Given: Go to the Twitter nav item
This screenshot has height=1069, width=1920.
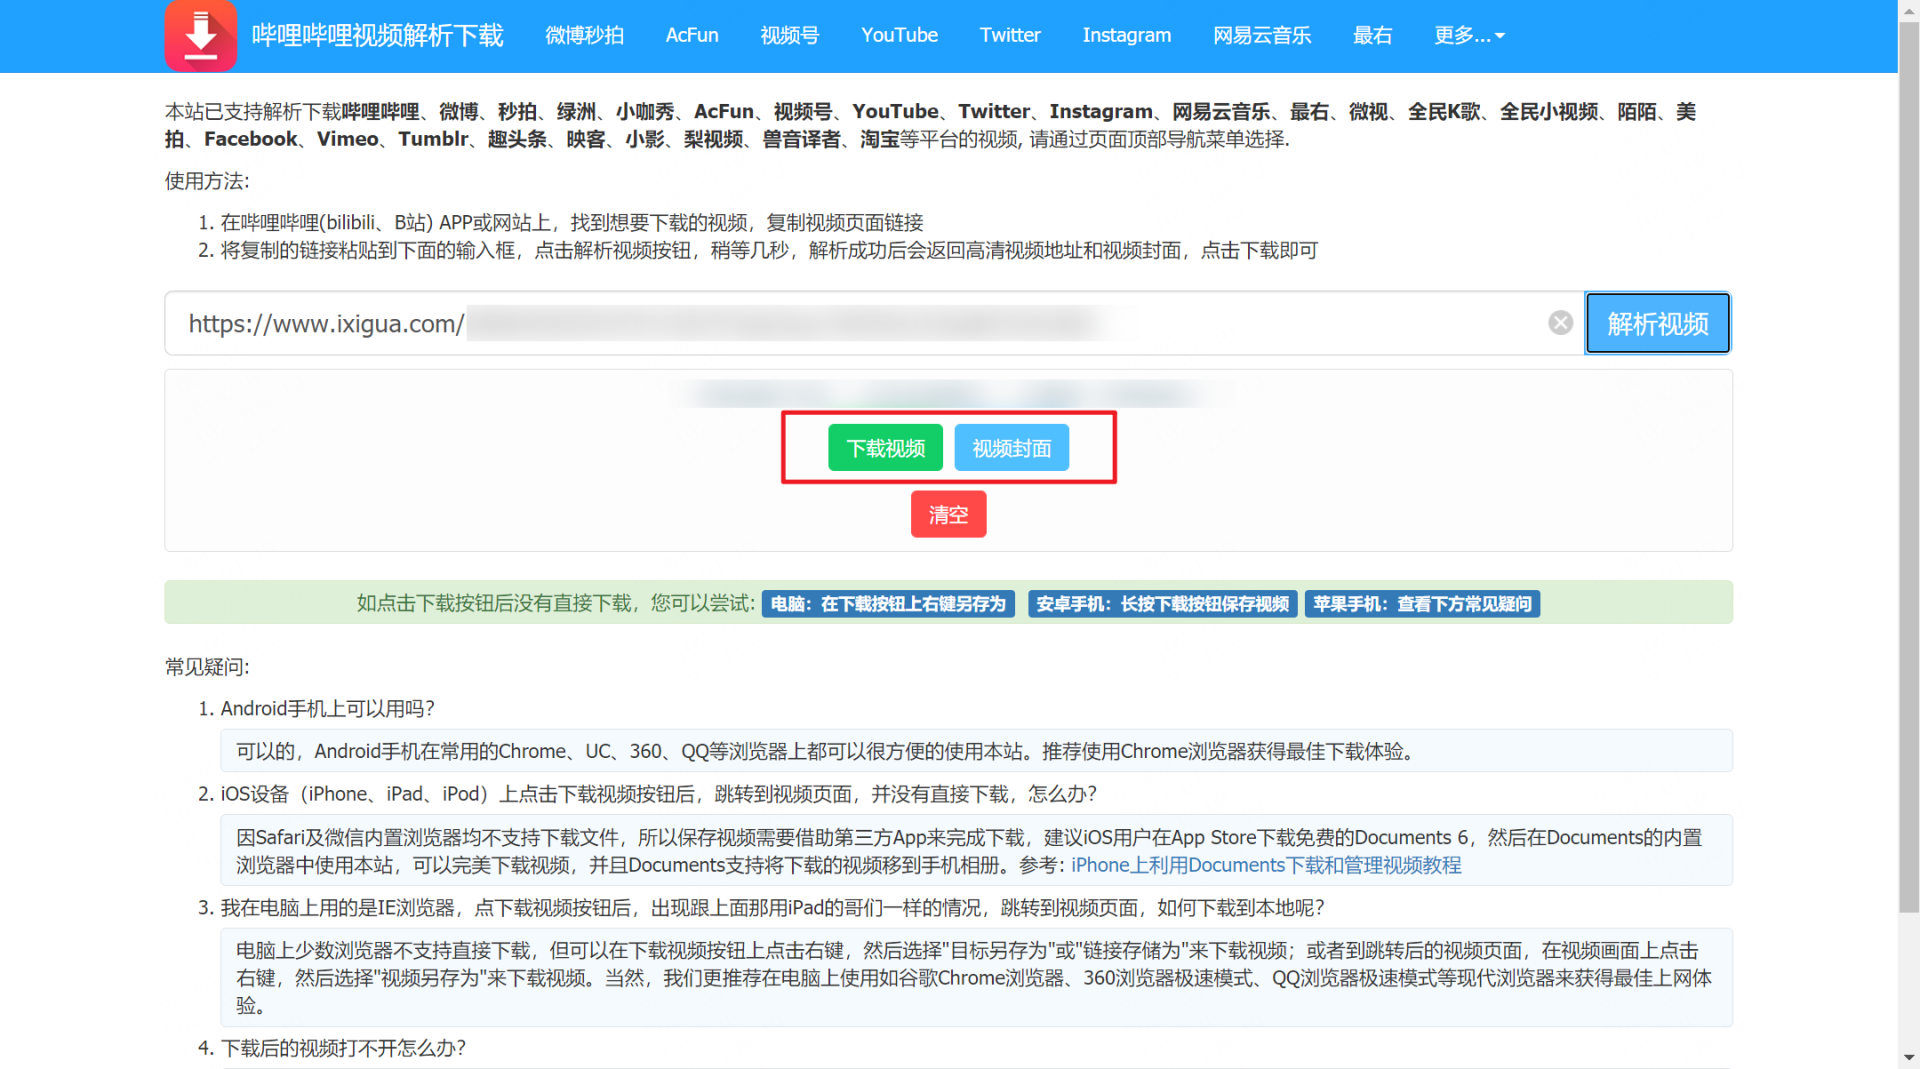Looking at the screenshot, I should (x=1010, y=35).
